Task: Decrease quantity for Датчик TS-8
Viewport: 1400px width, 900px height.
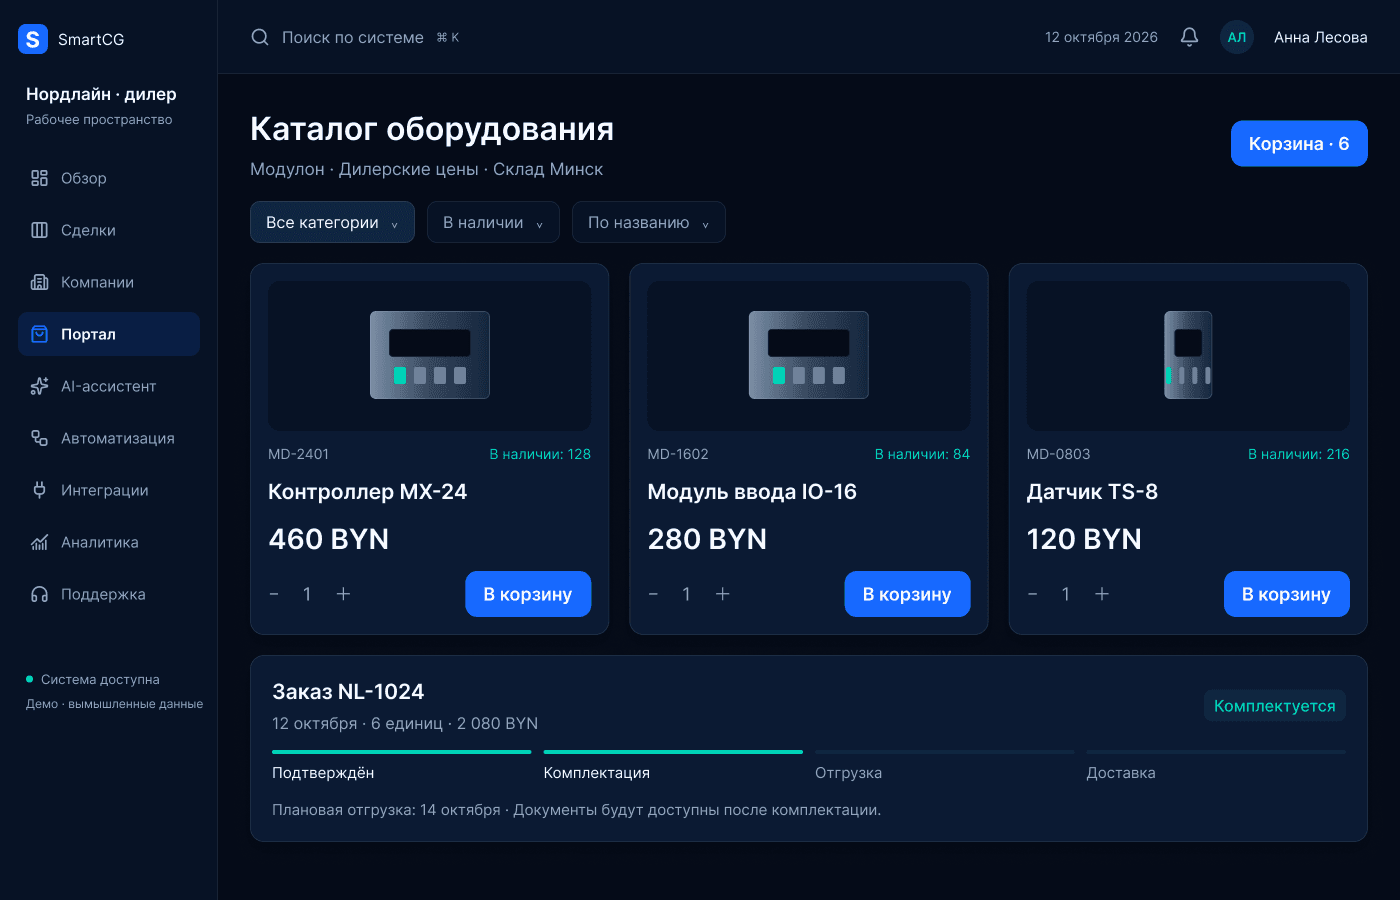Action: (1033, 594)
